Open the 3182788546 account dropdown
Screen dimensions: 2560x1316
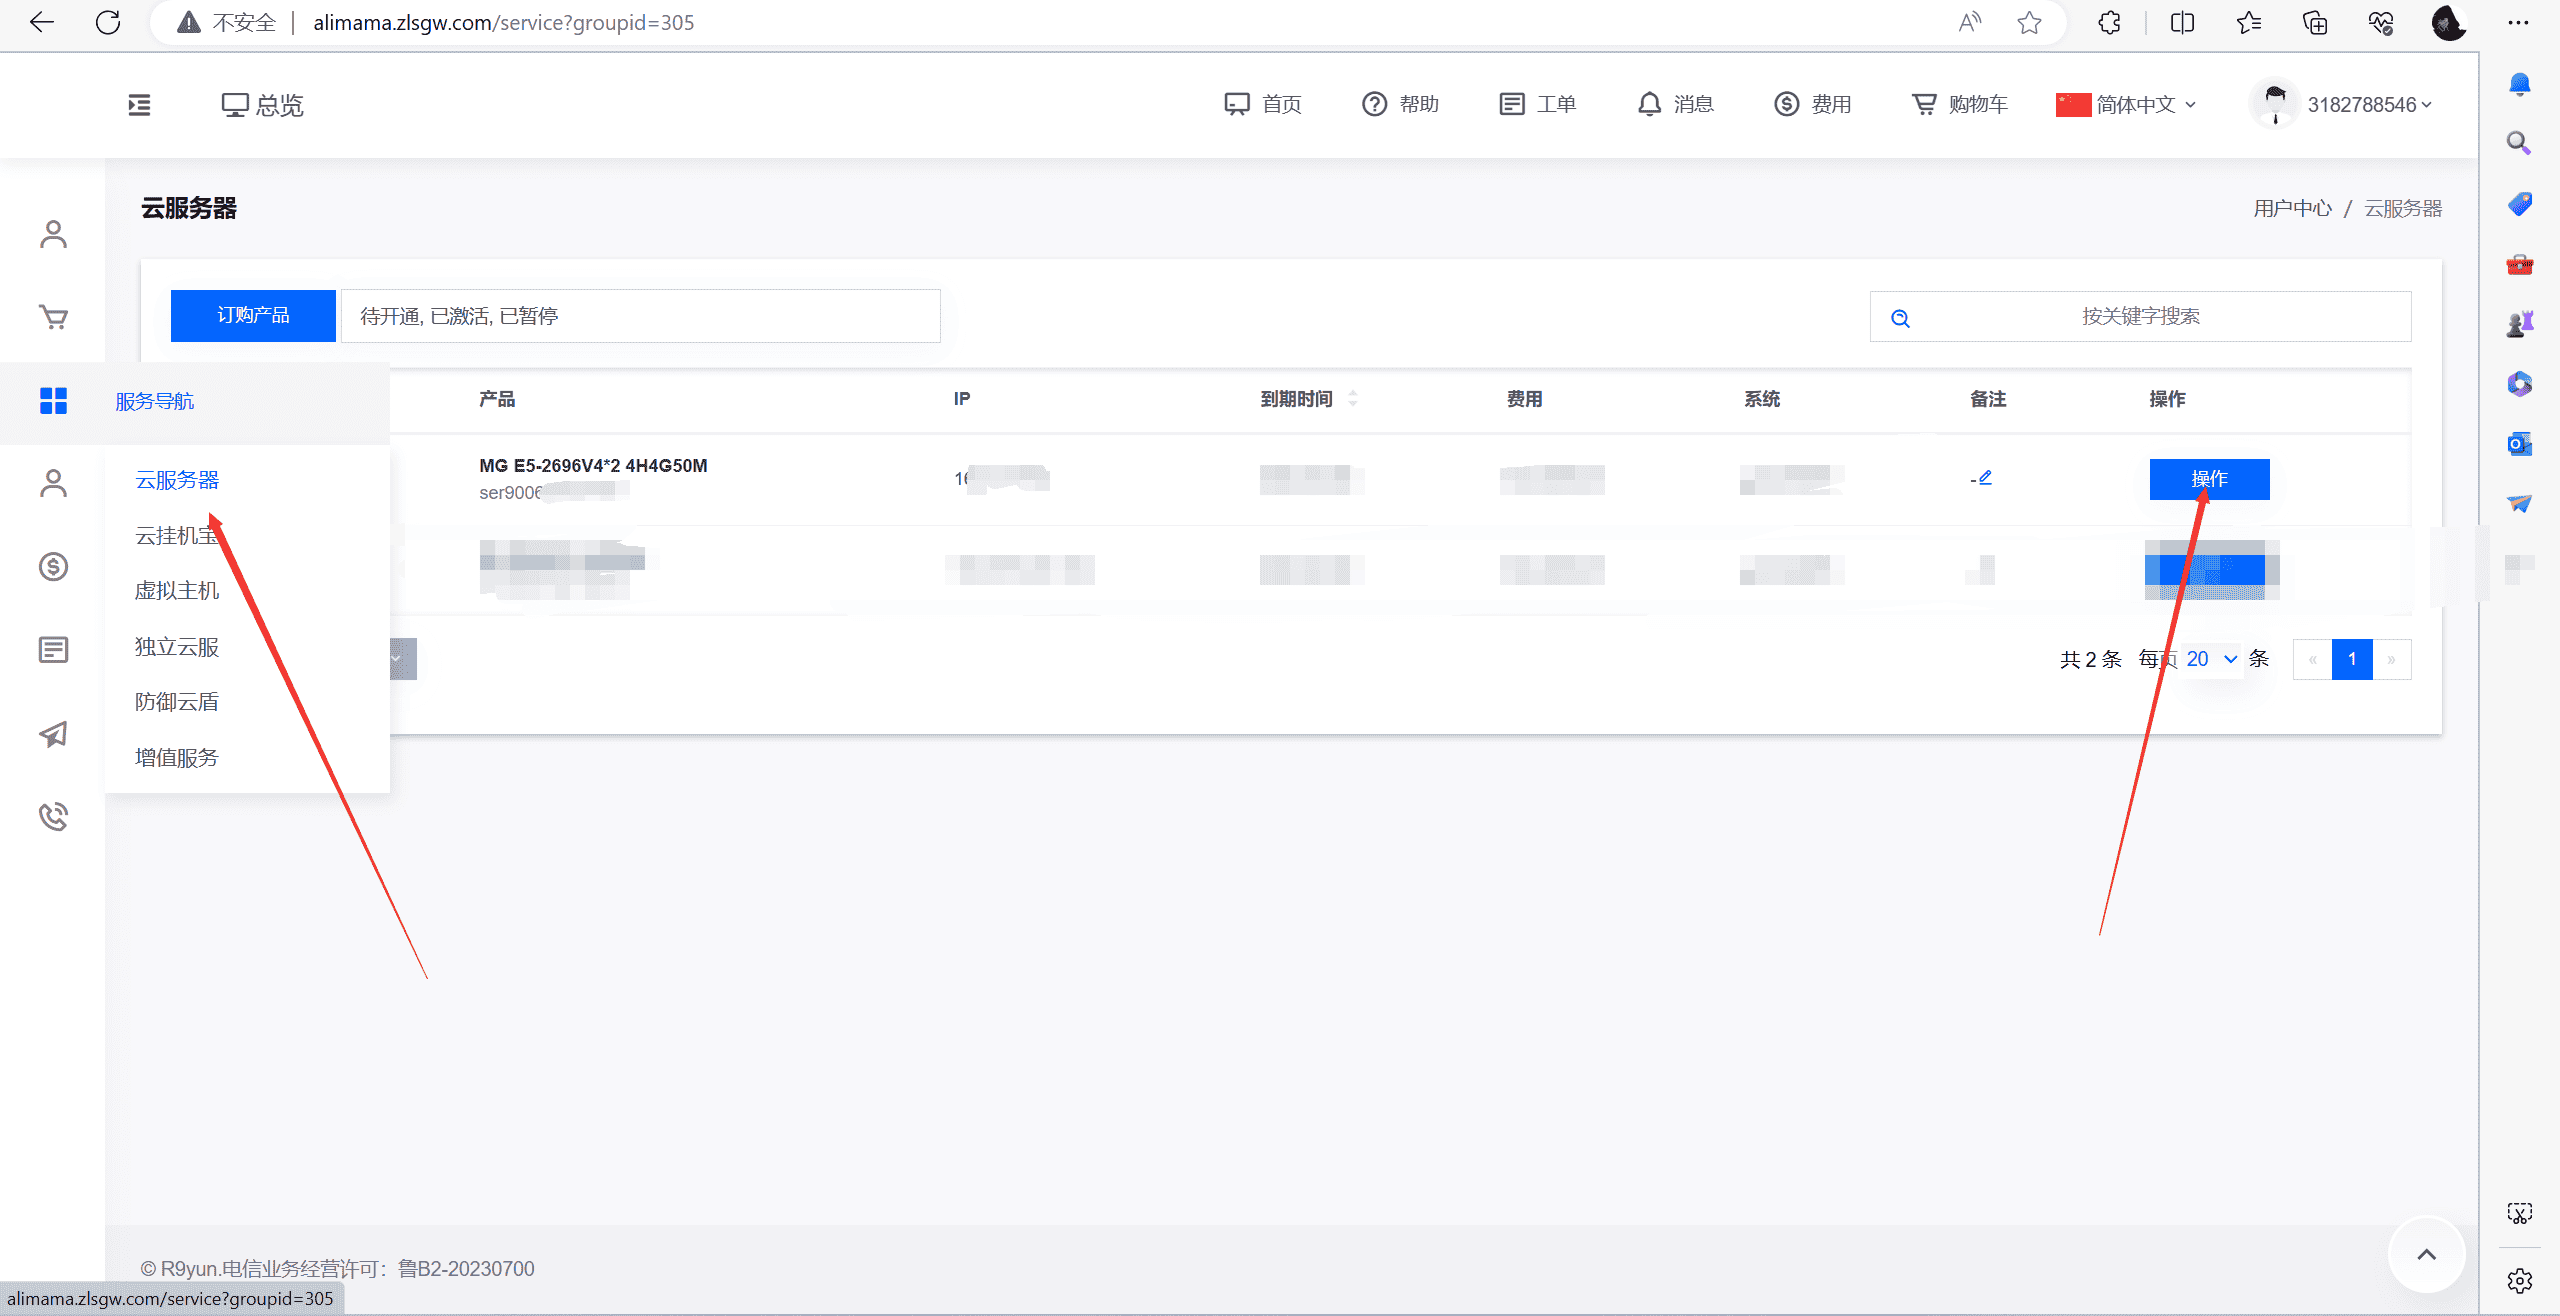coord(2343,105)
